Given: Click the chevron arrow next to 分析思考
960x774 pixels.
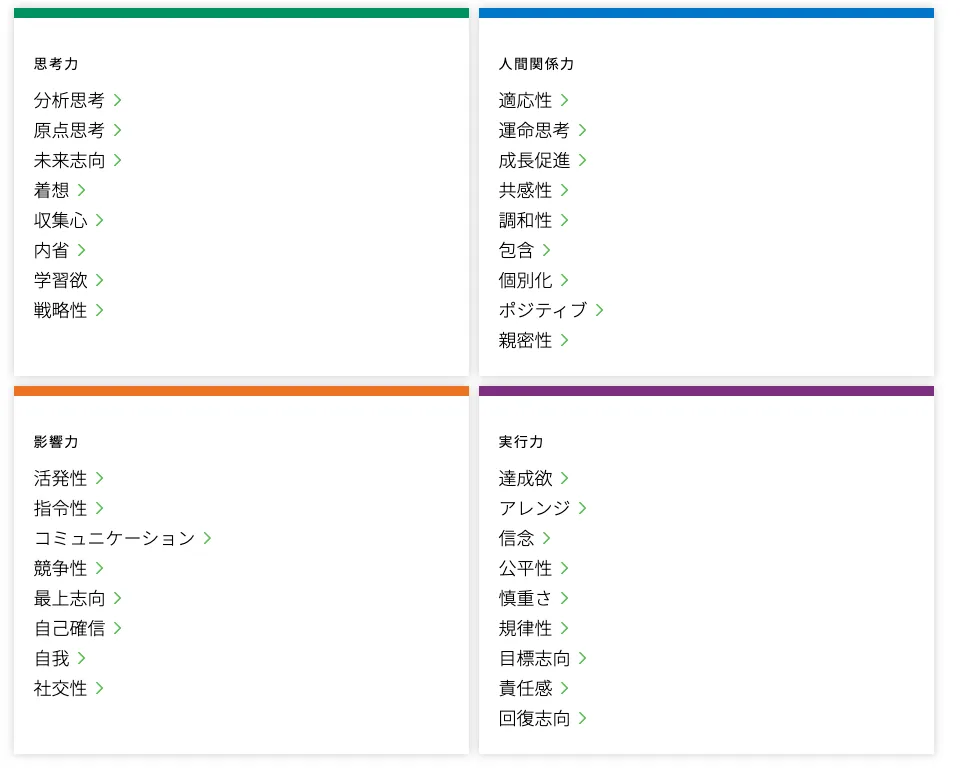Looking at the screenshot, I should point(118,100).
